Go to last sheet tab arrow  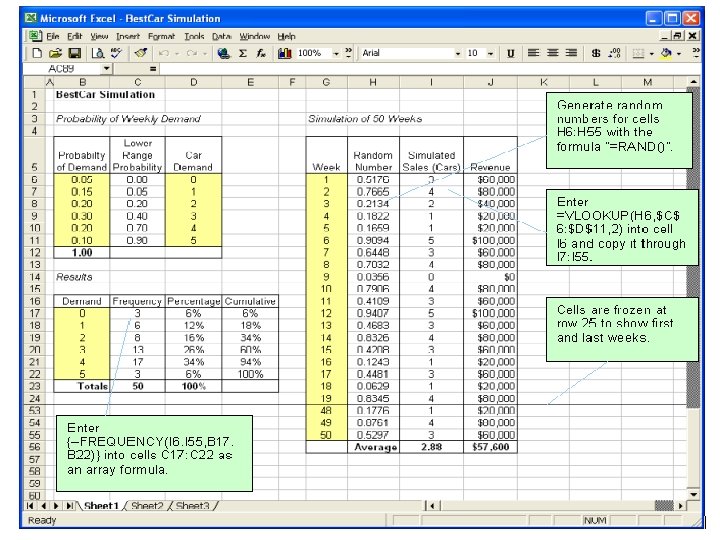[69, 506]
